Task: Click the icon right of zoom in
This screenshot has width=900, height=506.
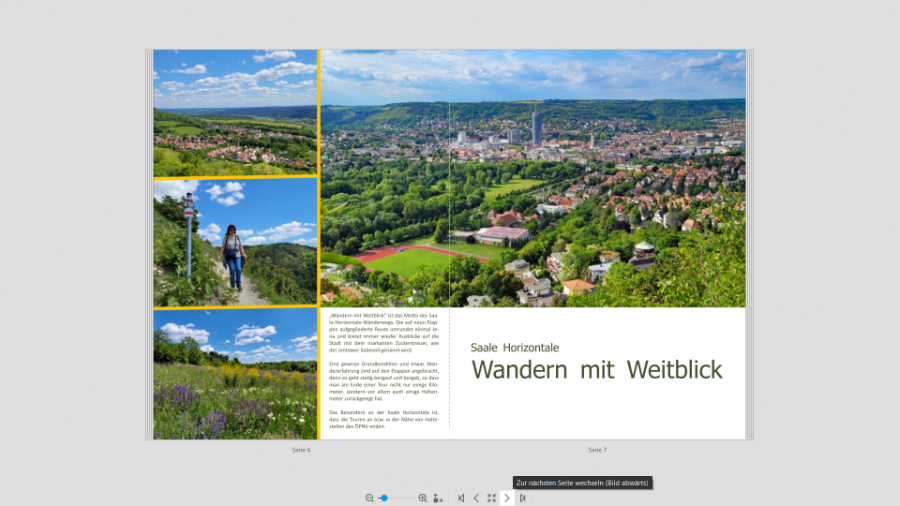Action: (438, 498)
